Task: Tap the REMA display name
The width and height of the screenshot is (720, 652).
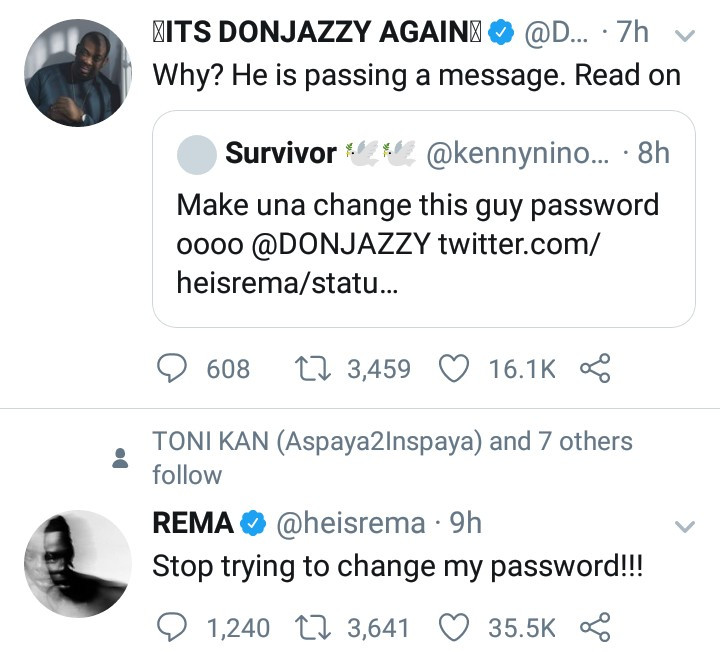Action: pos(192,523)
